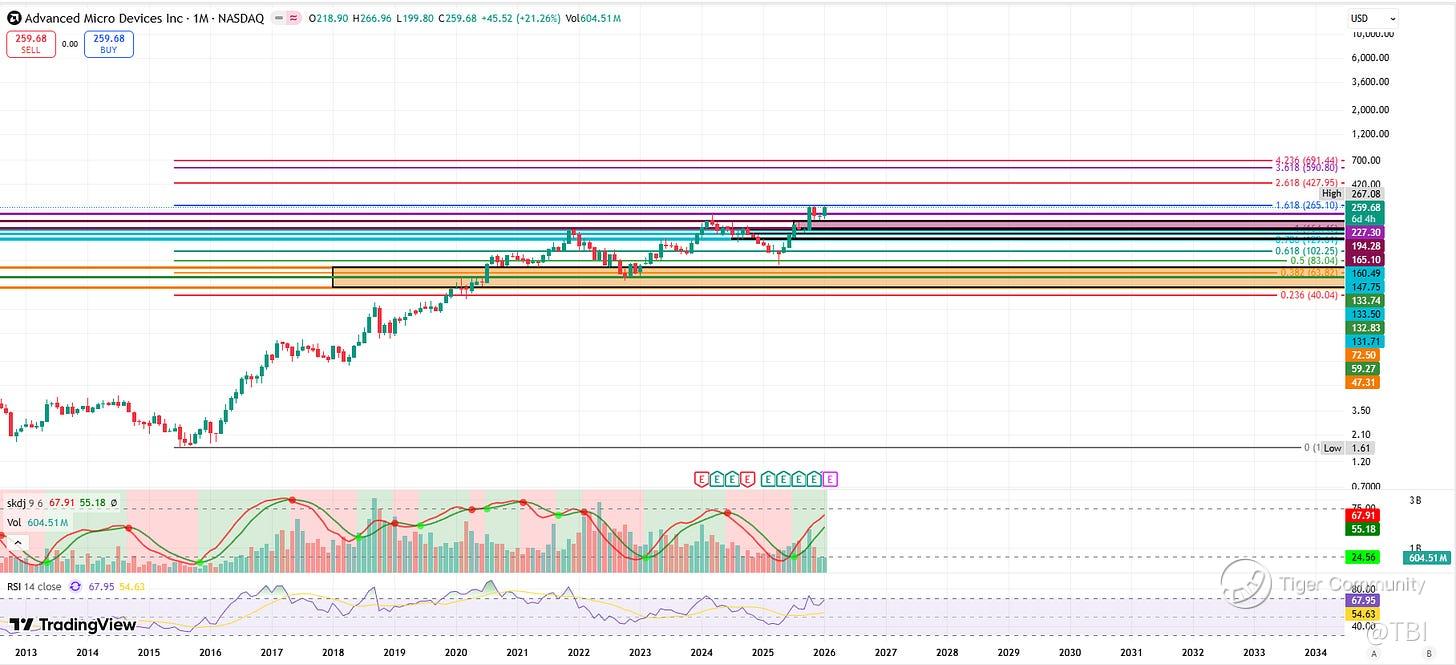Click the purple 227.30 price tag

(1366, 232)
